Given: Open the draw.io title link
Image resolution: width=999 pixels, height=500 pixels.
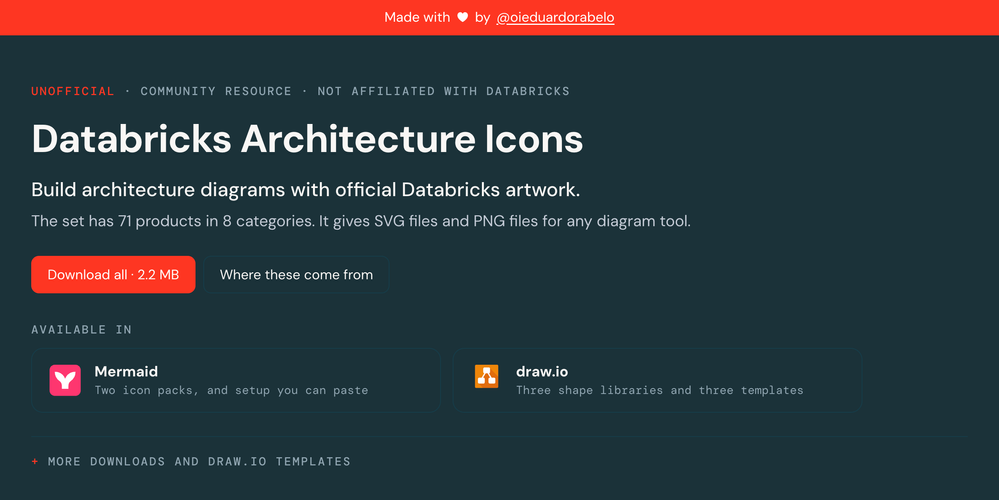Looking at the screenshot, I should [x=542, y=371].
